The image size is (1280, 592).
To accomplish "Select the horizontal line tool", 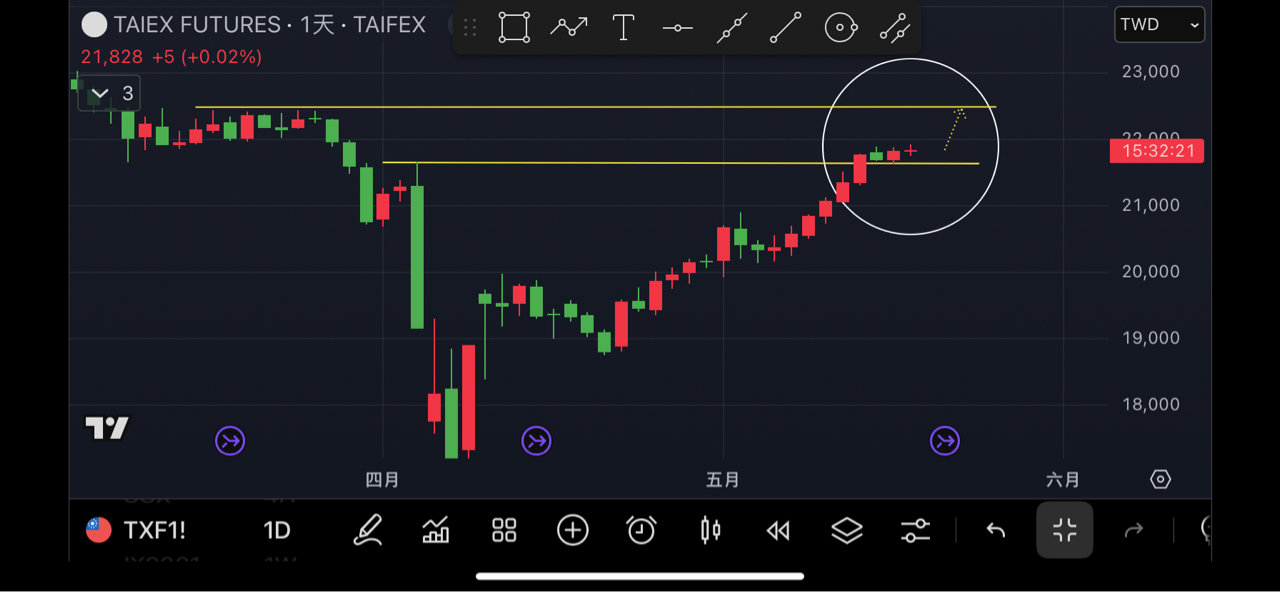I will tap(678, 28).
